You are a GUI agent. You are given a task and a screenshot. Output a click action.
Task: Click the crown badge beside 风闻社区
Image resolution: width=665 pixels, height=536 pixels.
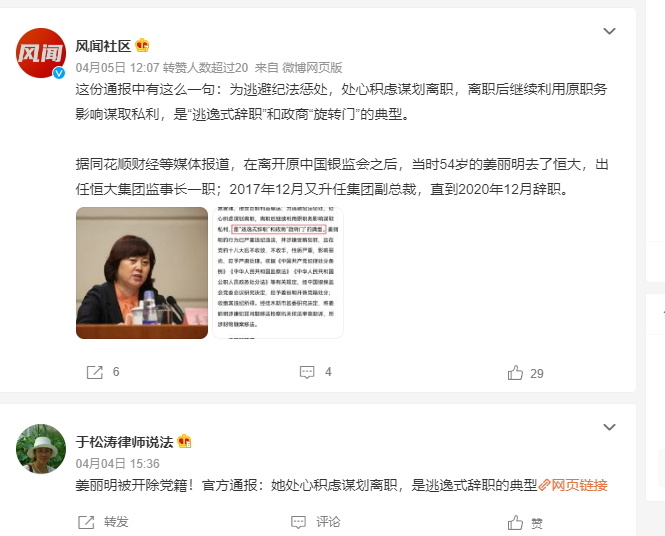[x=142, y=45]
